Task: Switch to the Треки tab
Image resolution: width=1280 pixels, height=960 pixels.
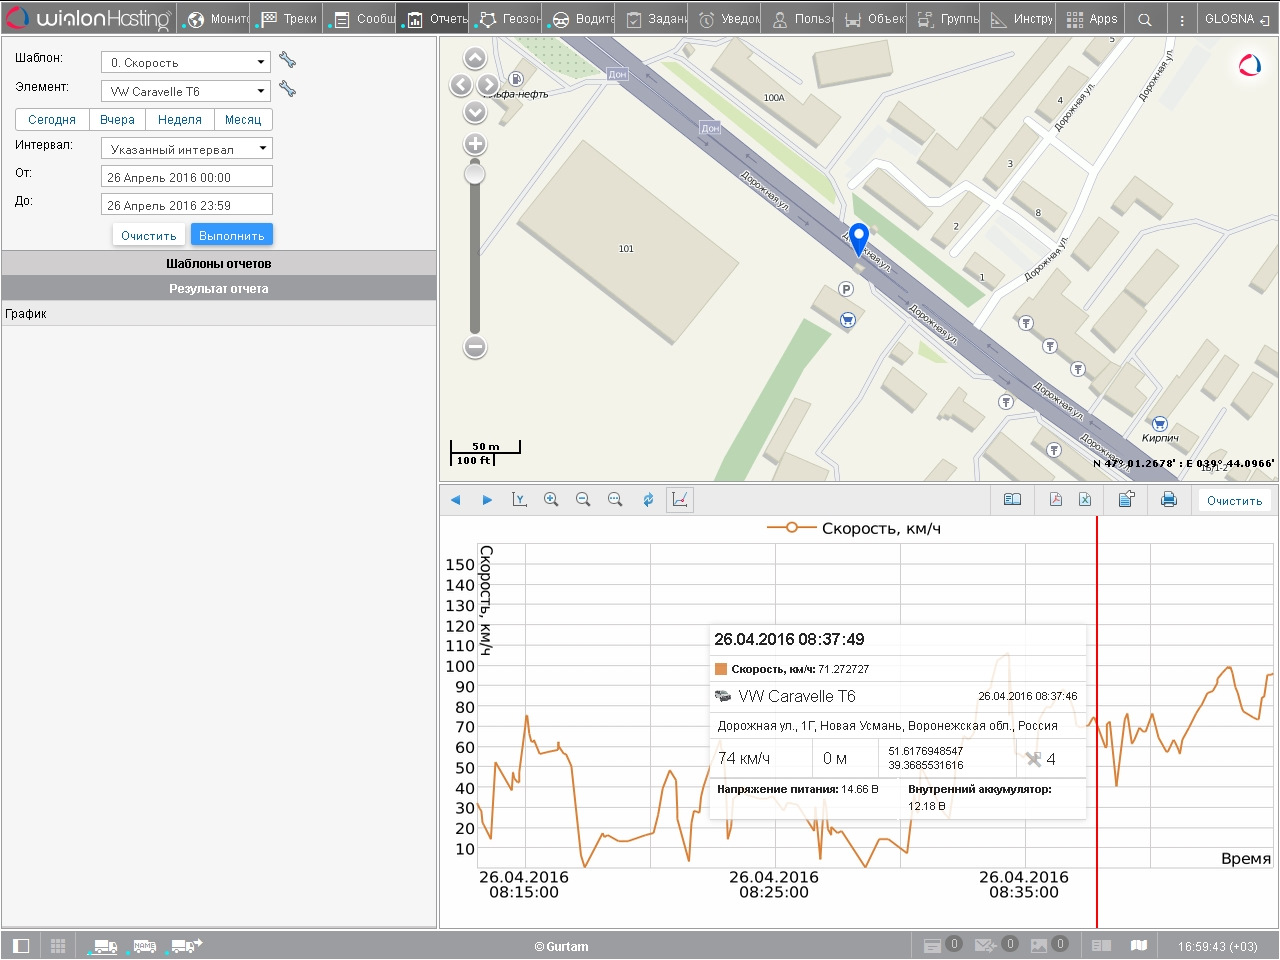Action: point(289,19)
